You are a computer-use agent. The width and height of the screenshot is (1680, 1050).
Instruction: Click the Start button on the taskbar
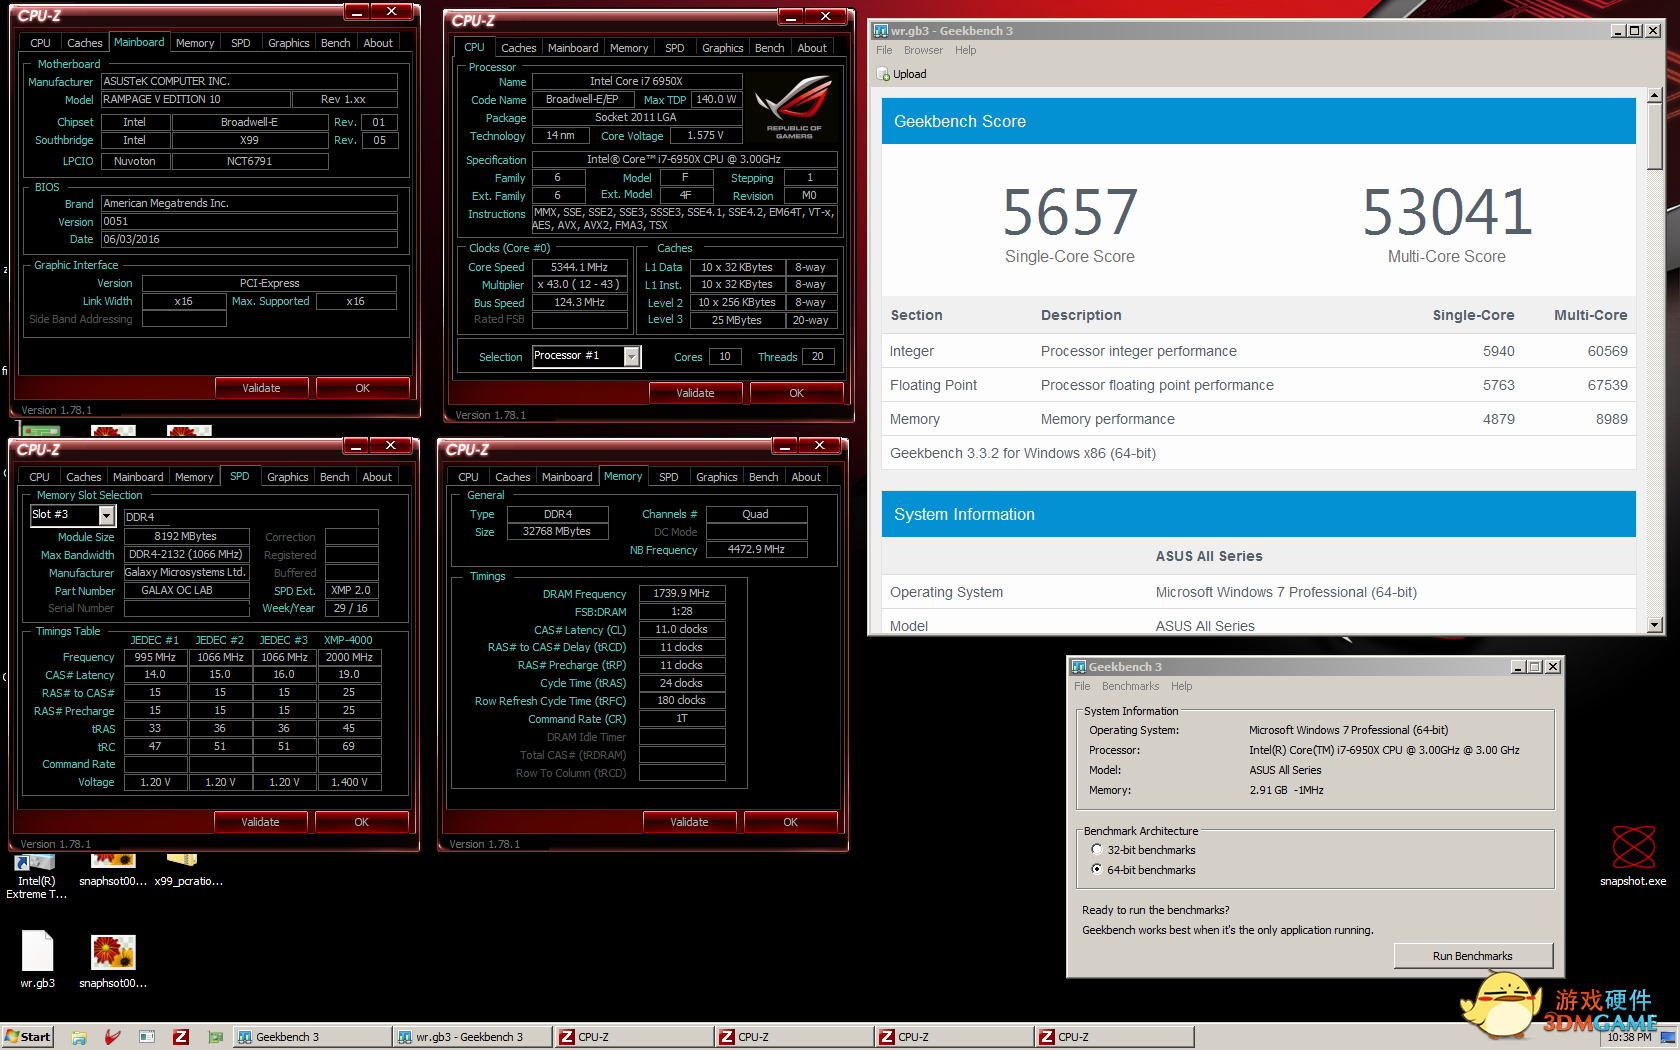[x=27, y=1037]
